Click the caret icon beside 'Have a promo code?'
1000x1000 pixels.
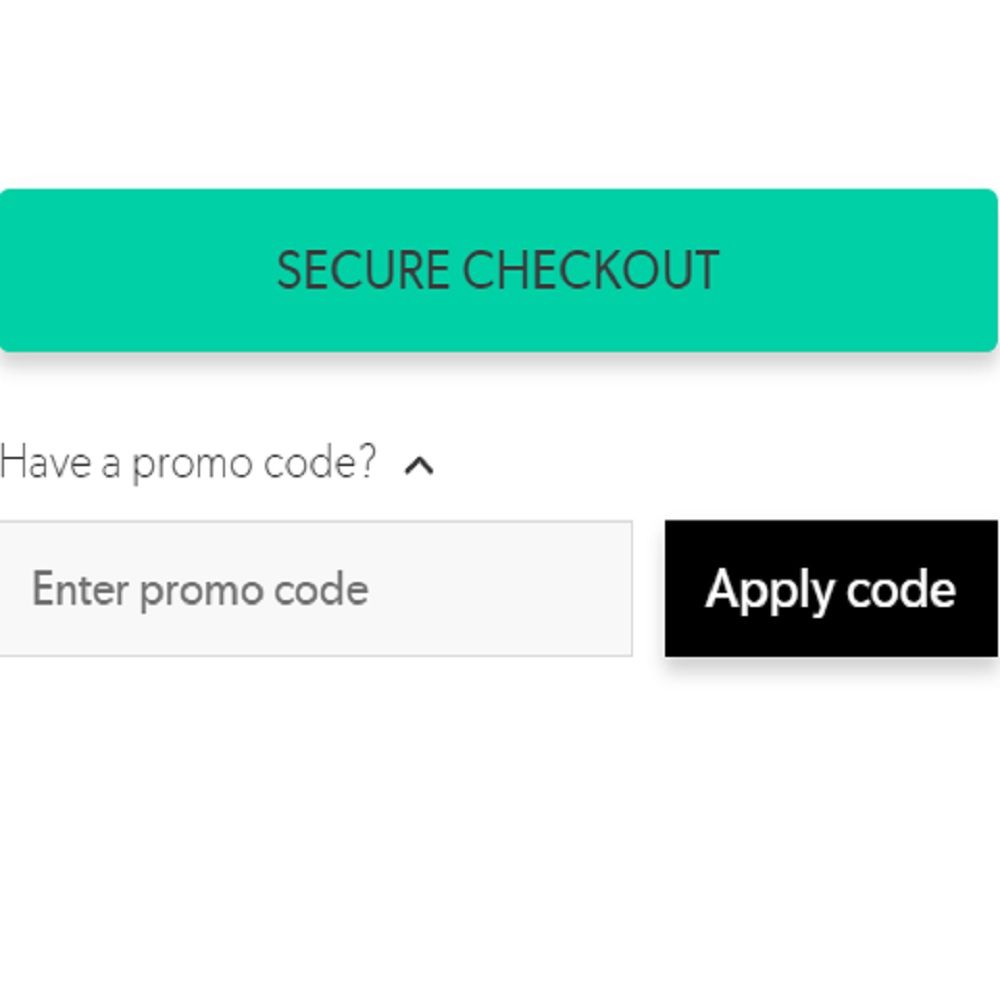(x=418, y=463)
